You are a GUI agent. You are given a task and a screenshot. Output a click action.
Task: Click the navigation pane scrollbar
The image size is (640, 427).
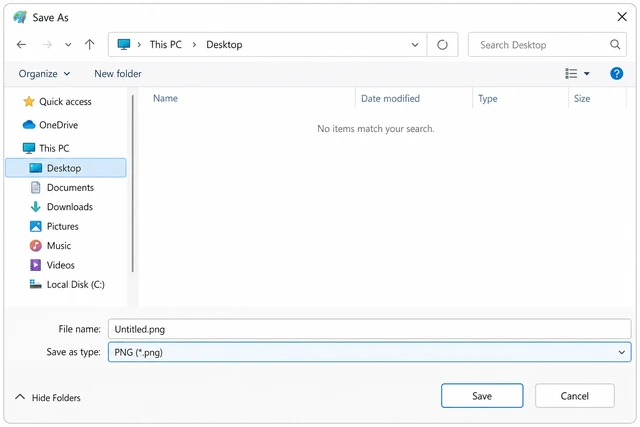pyautogui.click(x=132, y=184)
